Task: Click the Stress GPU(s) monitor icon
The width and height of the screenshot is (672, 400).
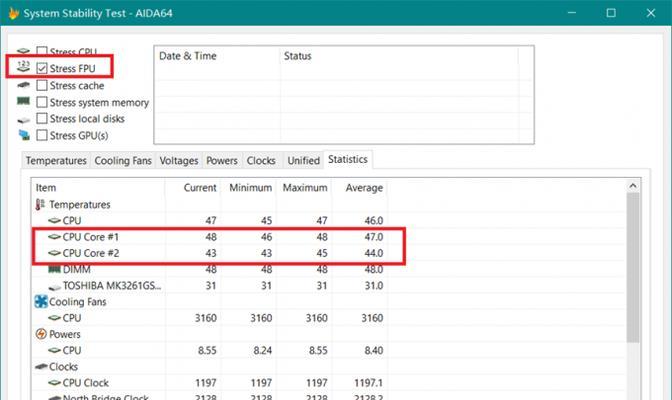Action: point(24,135)
